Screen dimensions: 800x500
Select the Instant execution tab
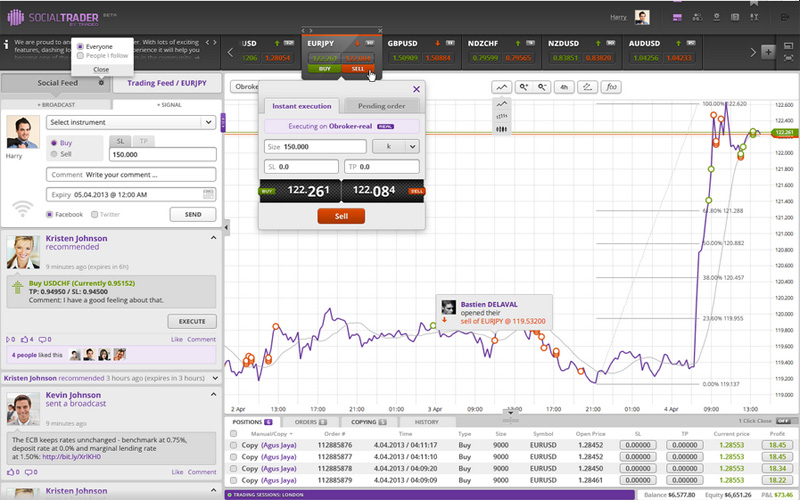pos(302,106)
